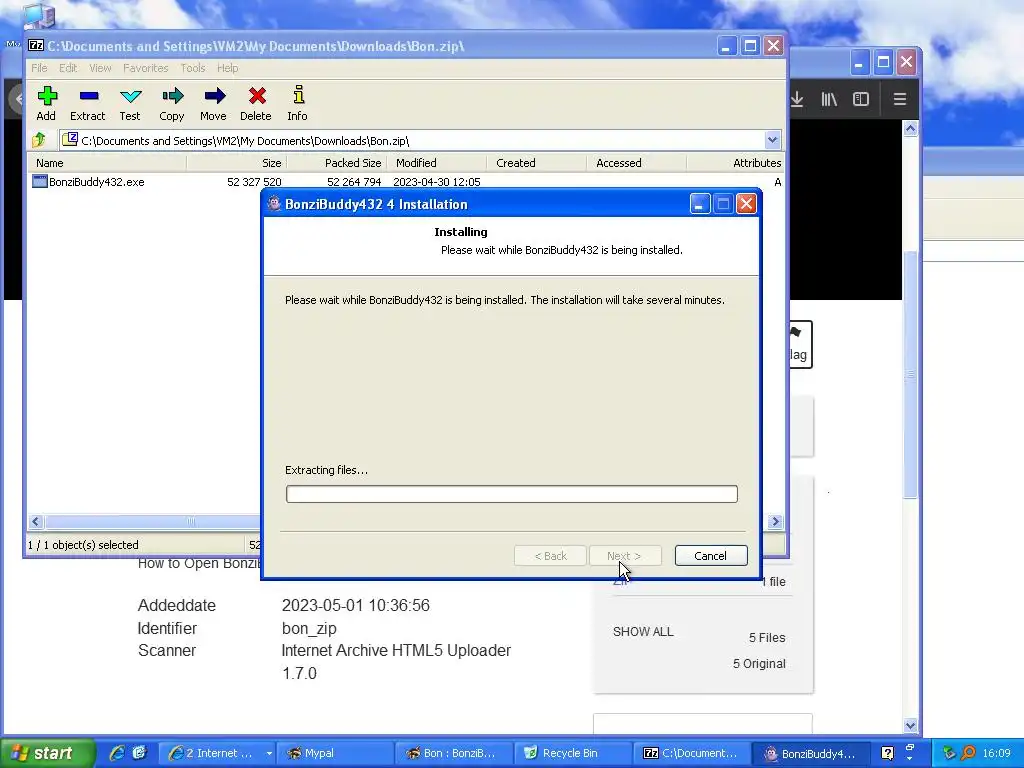The height and width of the screenshot is (768, 1024).
Task: Run Test on the archive in 7-Zip
Action: (x=130, y=97)
